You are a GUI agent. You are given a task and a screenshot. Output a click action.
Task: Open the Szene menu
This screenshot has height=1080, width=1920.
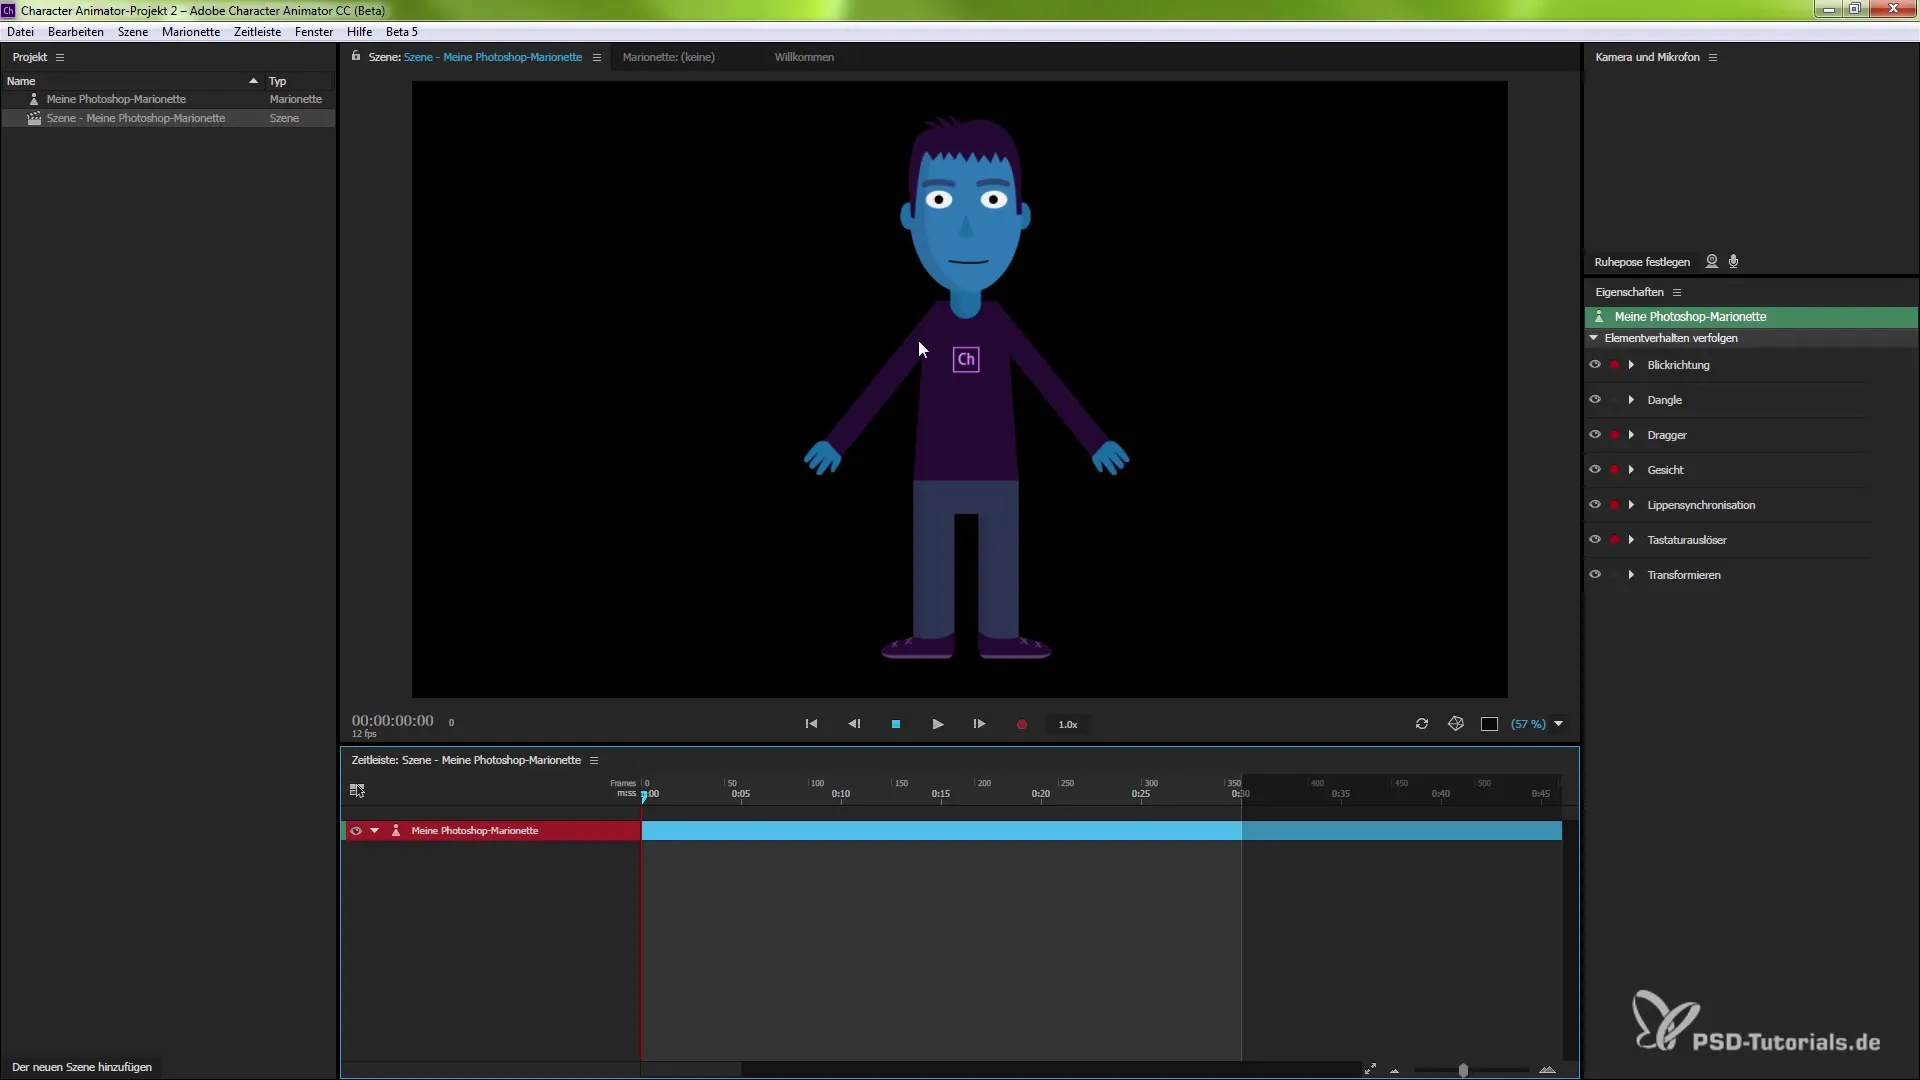pyautogui.click(x=133, y=32)
